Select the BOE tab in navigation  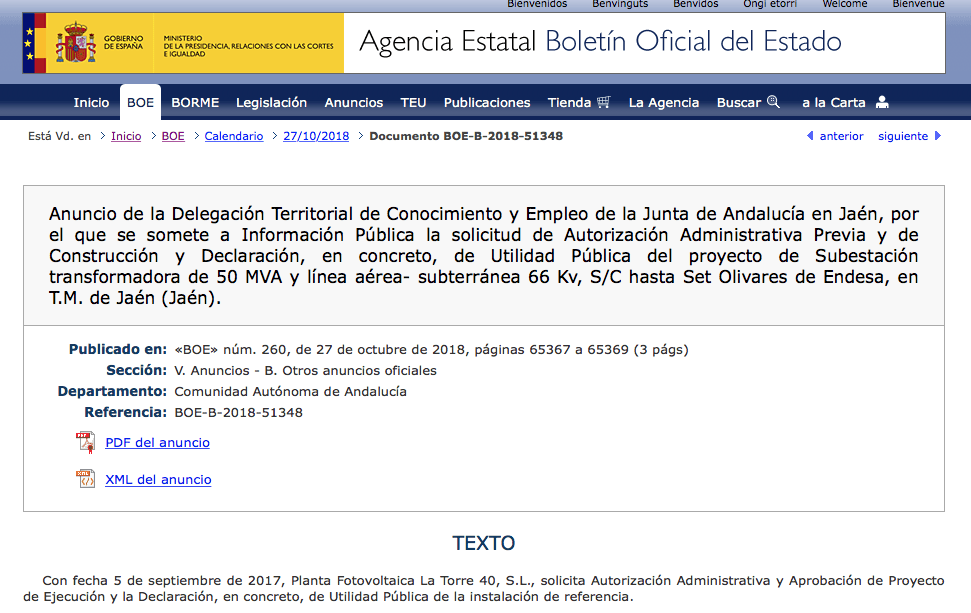tap(141, 102)
